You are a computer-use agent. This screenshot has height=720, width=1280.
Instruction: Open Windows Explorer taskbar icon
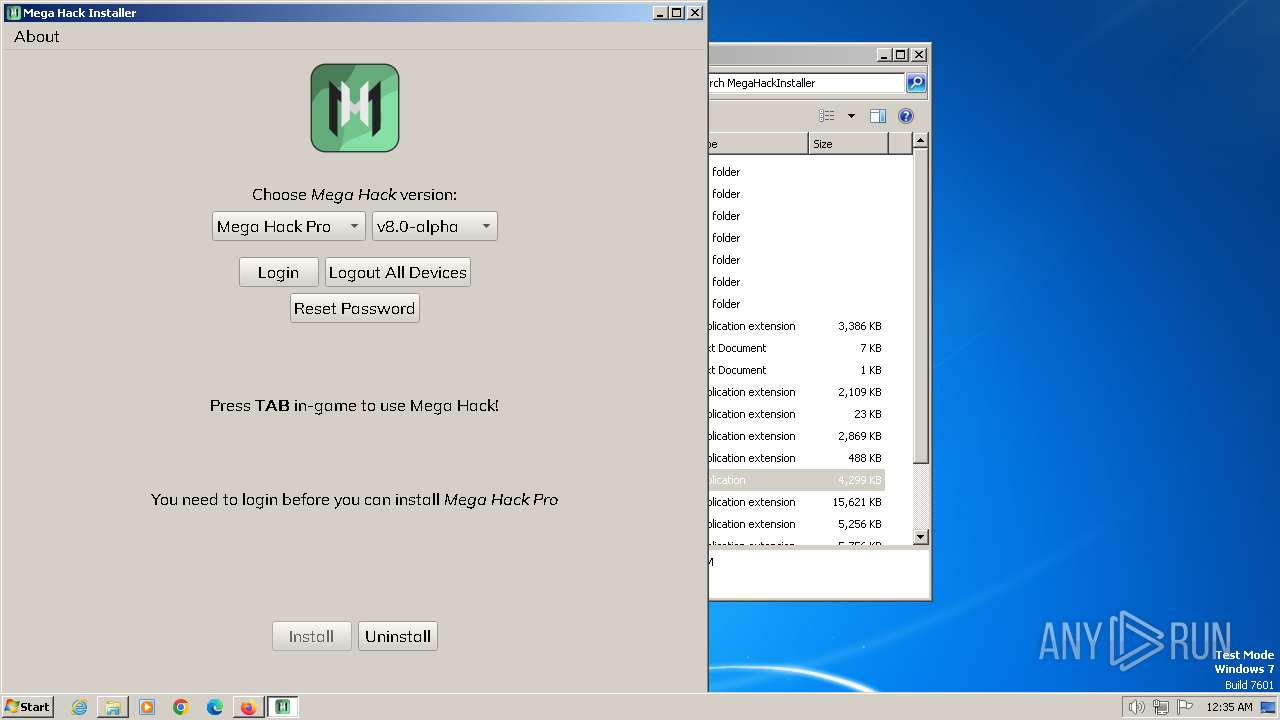tap(113, 707)
